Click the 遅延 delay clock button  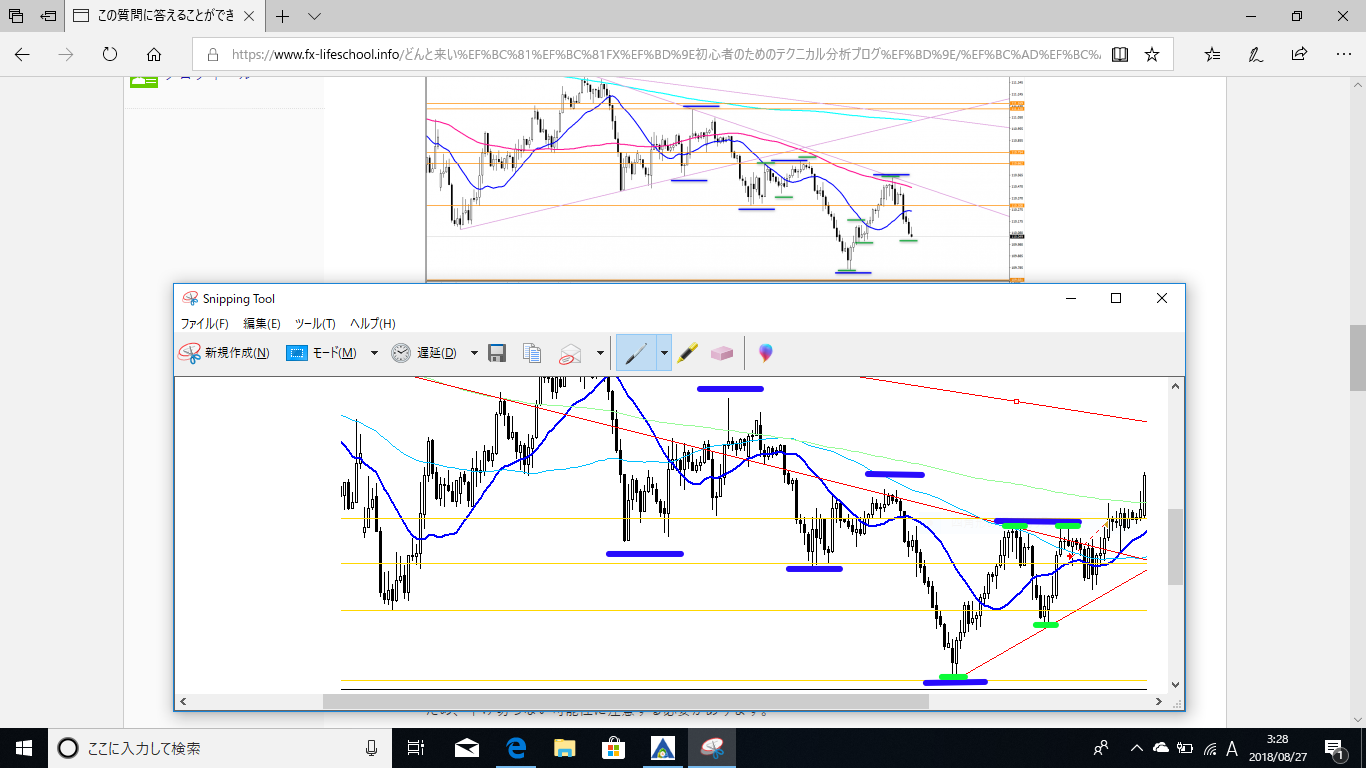pos(423,353)
